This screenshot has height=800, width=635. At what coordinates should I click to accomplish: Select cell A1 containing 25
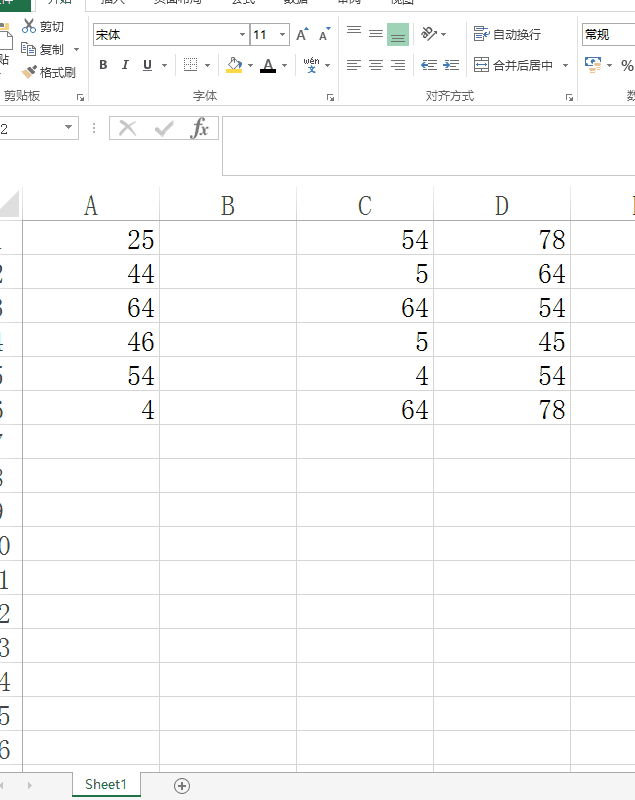click(x=91, y=238)
